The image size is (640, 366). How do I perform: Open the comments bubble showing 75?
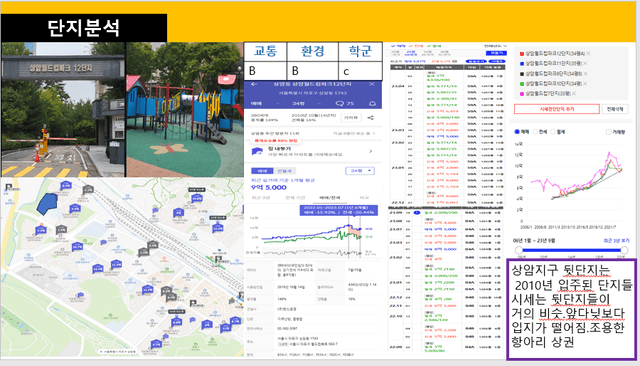pyautogui.click(x=344, y=103)
